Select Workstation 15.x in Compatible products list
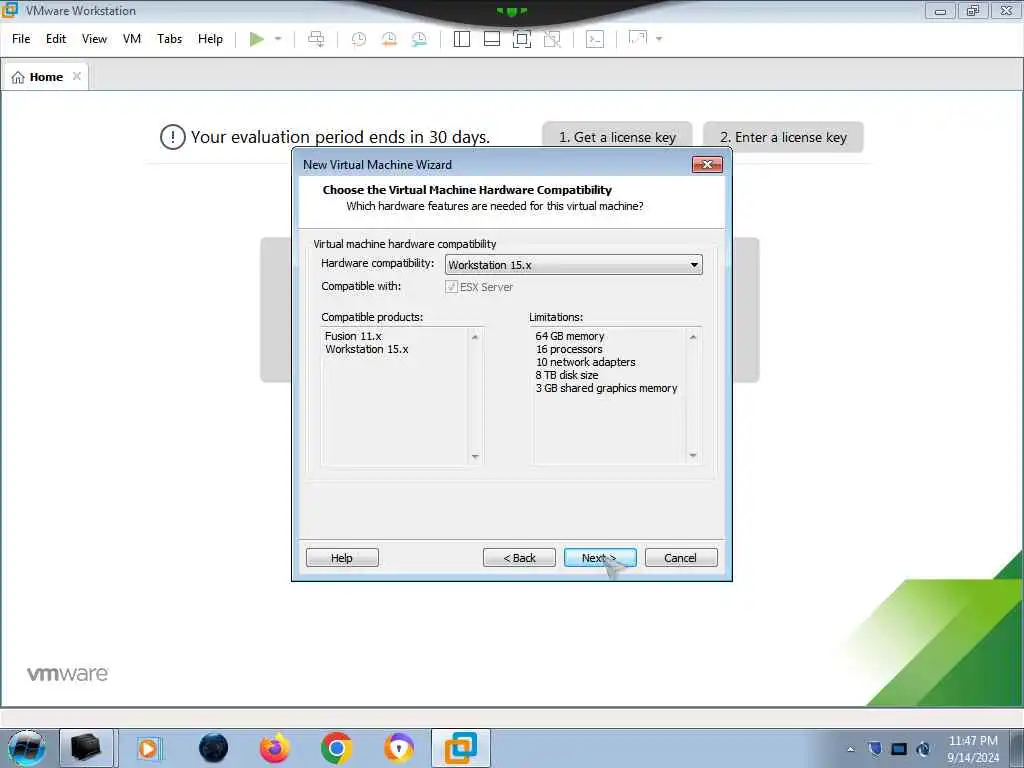The image size is (1024, 768). pyautogui.click(x=367, y=349)
